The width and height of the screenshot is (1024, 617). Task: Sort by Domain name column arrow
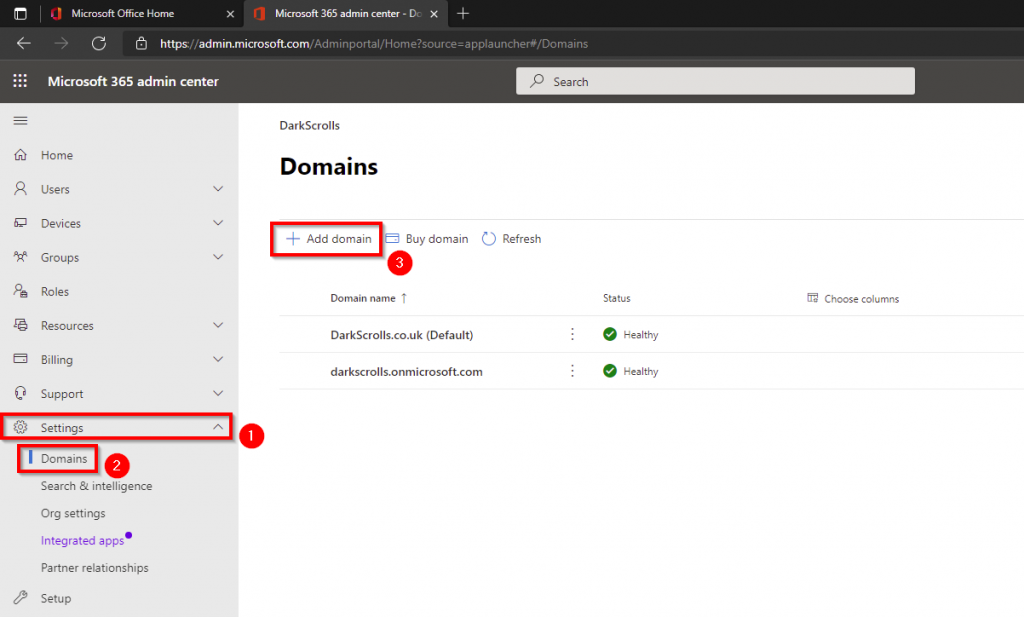[x=404, y=298]
